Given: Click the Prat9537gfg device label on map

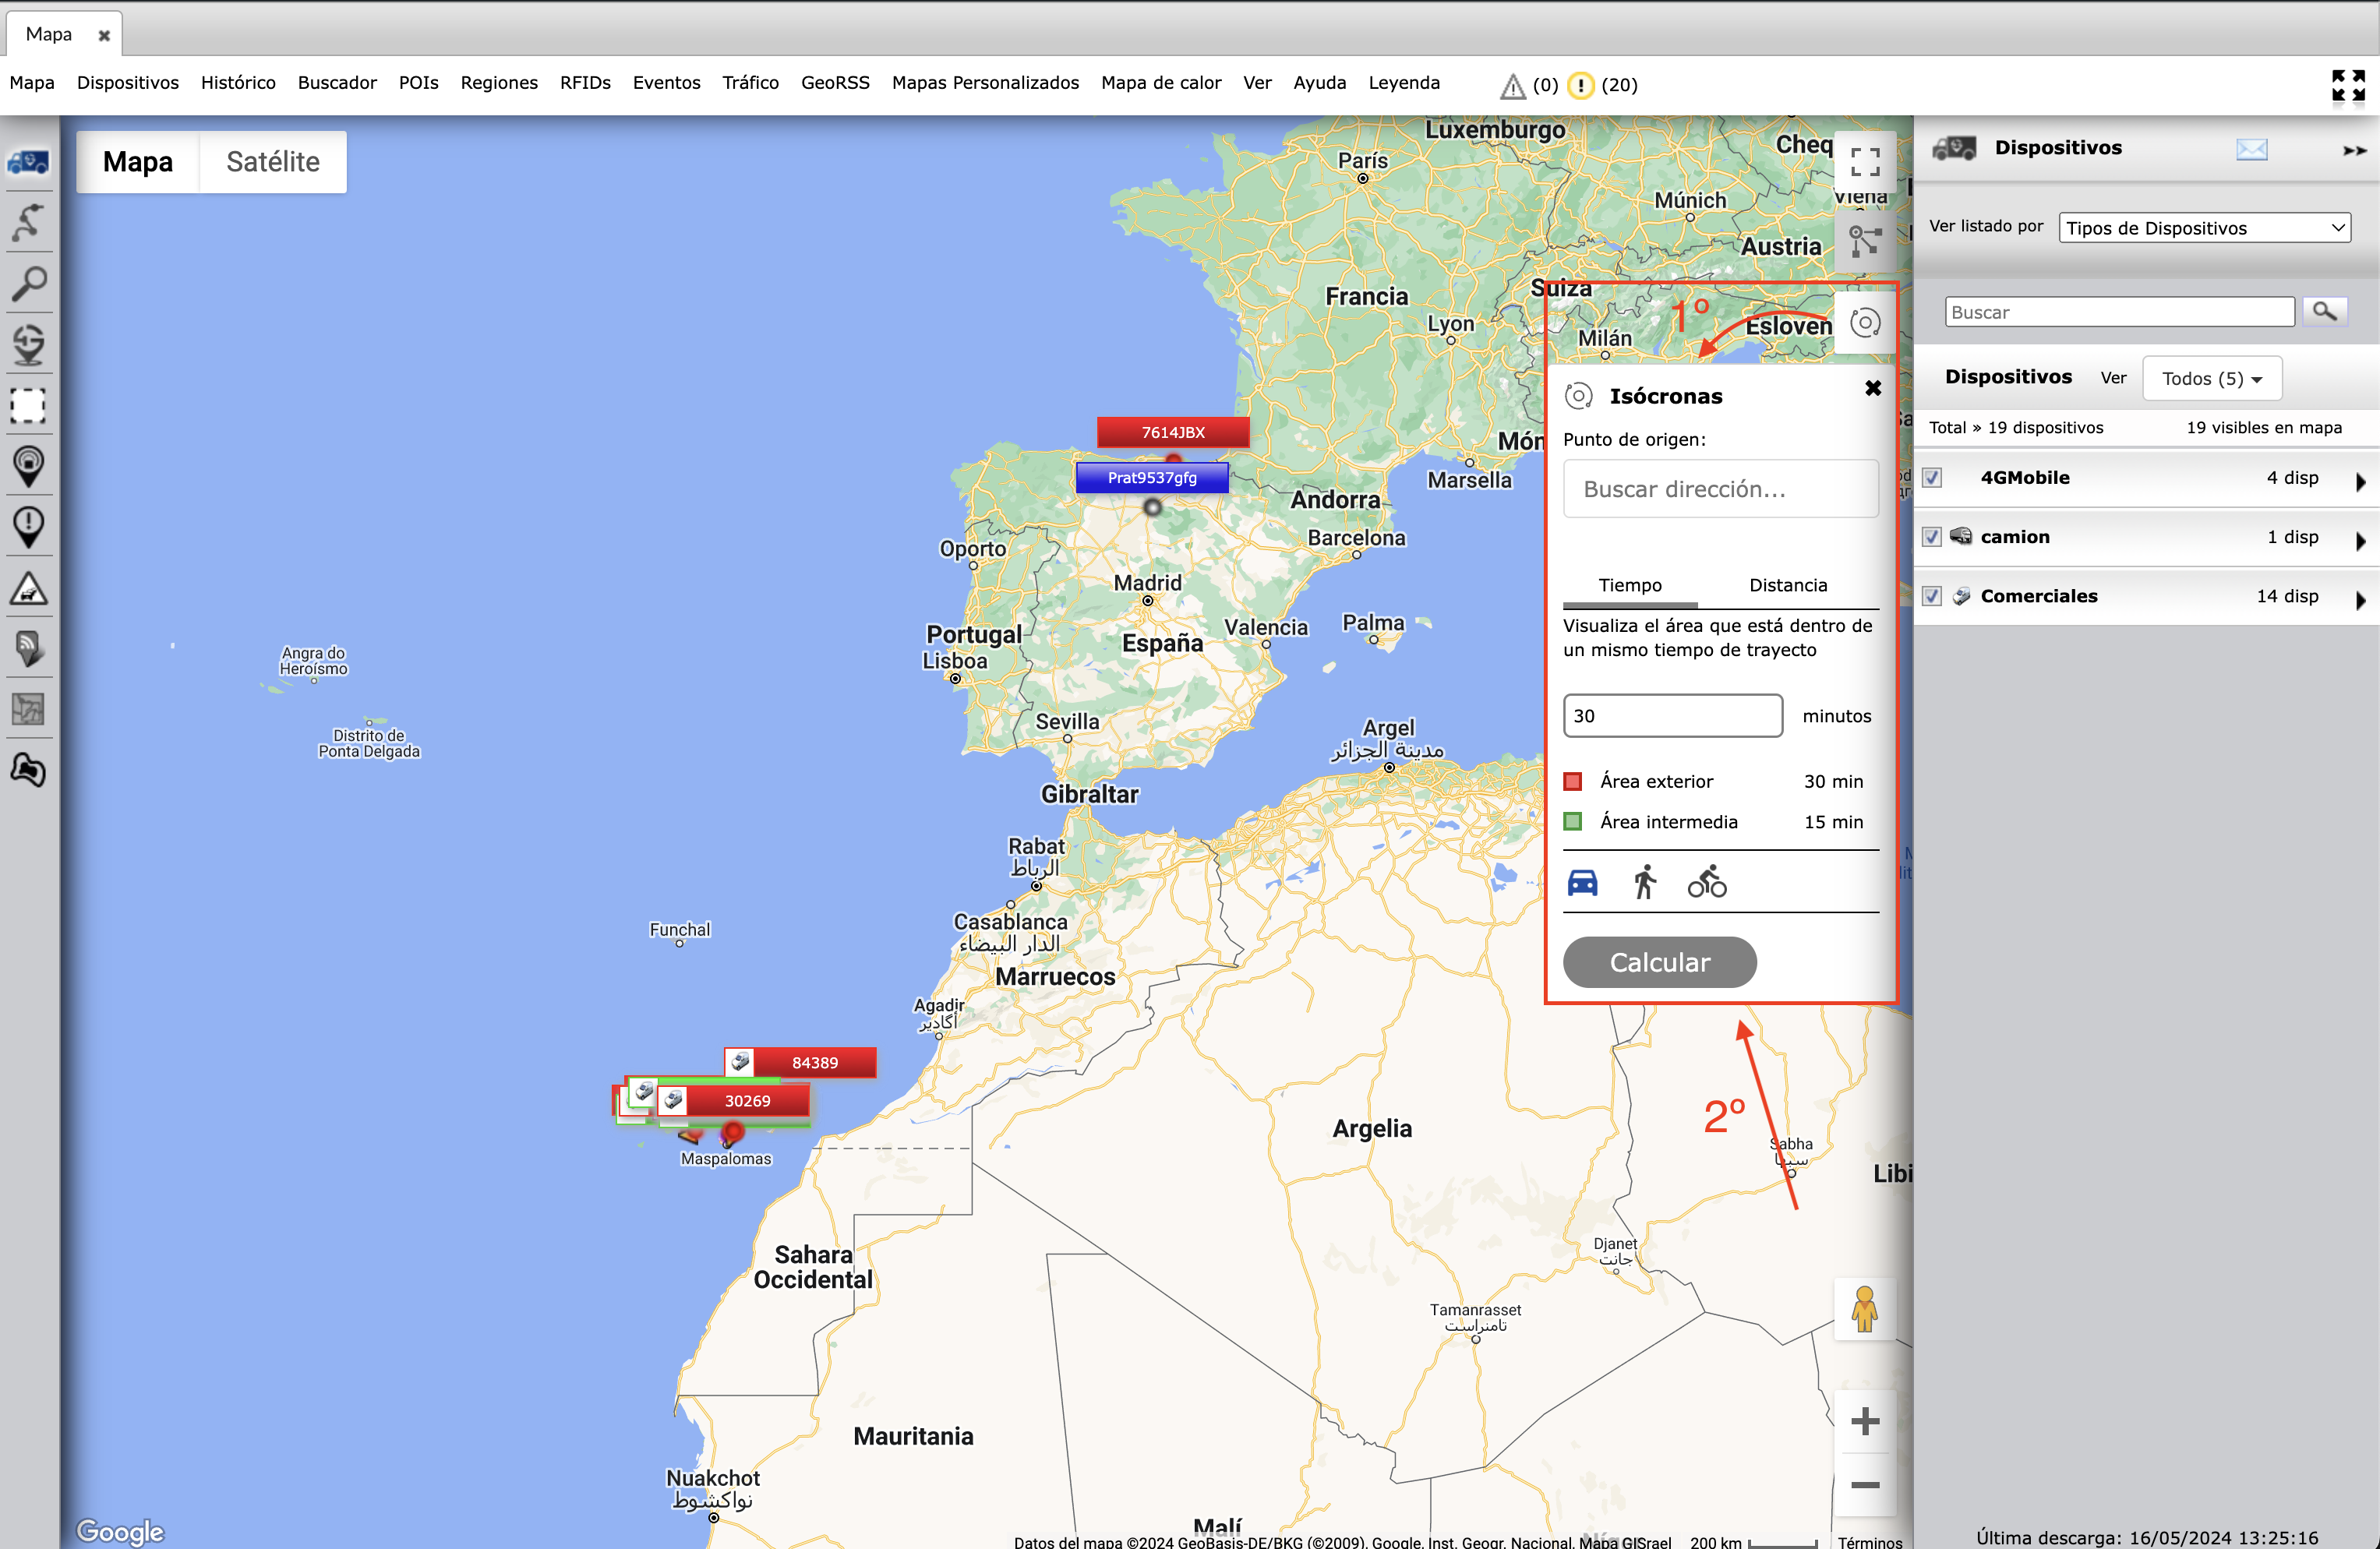Looking at the screenshot, I should click(x=1152, y=478).
